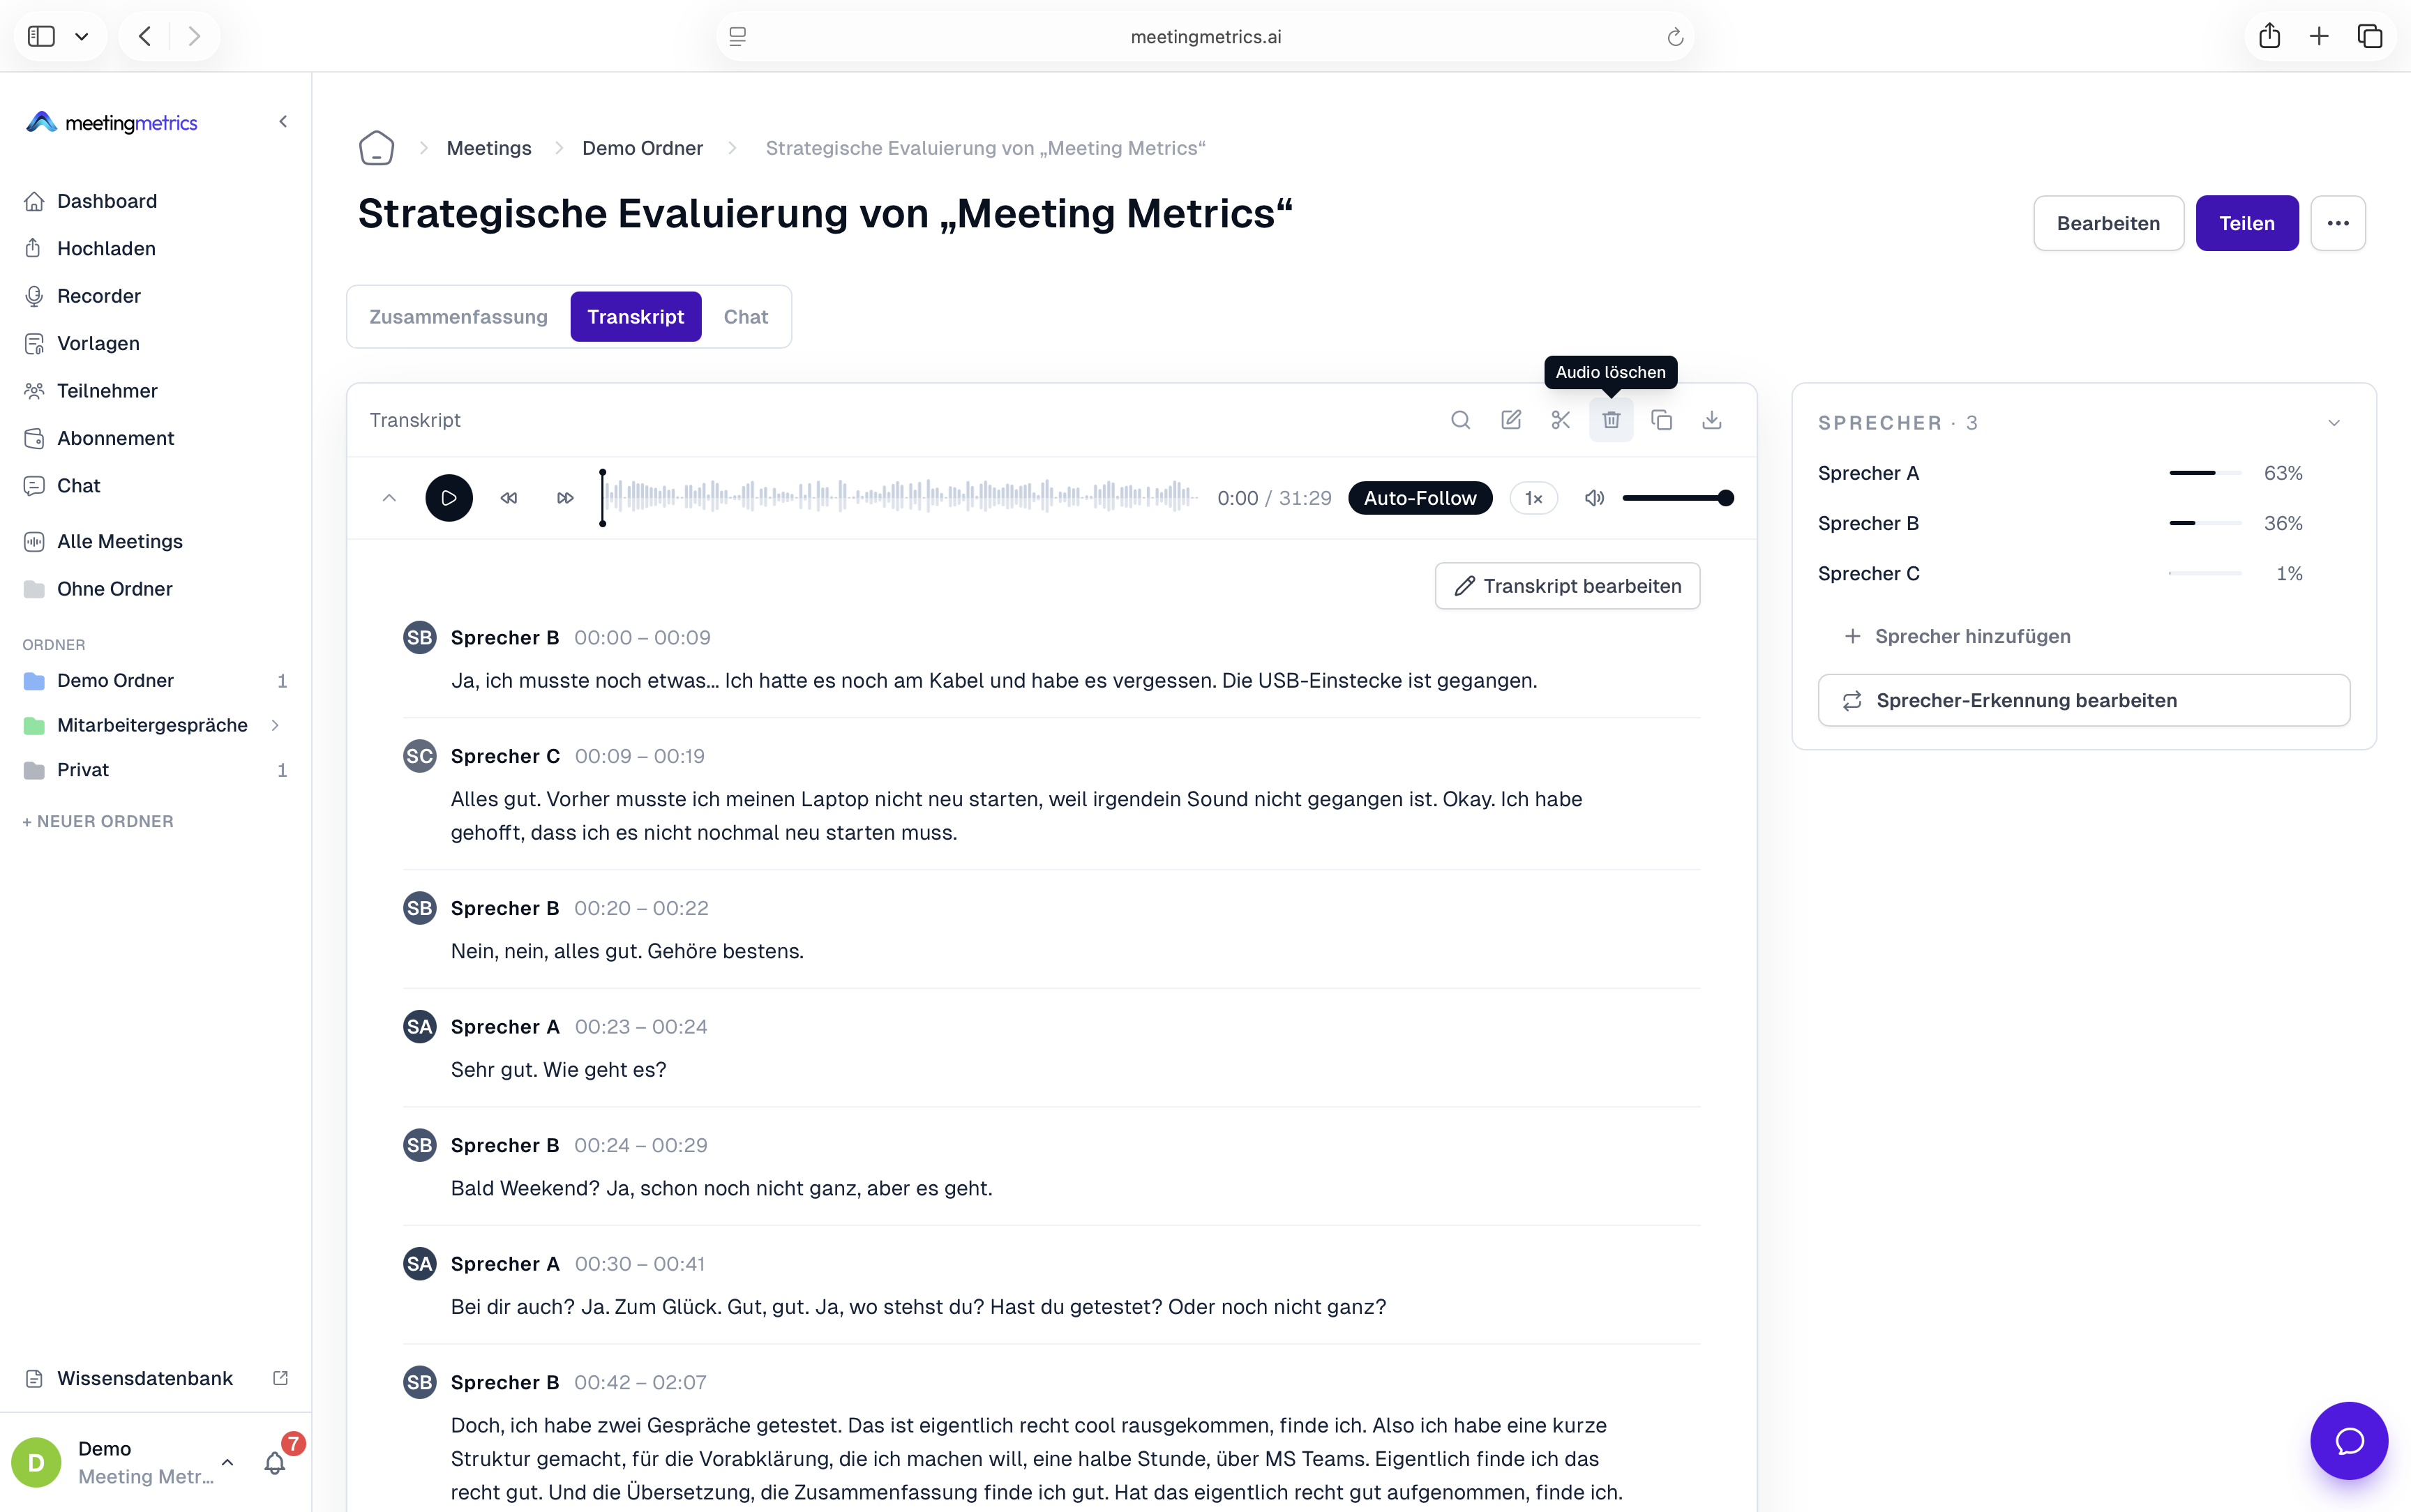Image resolution: width=2411 pixels, height=1512 pixels.
Task: Open the Demo Ordner folder in sidebar
Action: point(156,681)
